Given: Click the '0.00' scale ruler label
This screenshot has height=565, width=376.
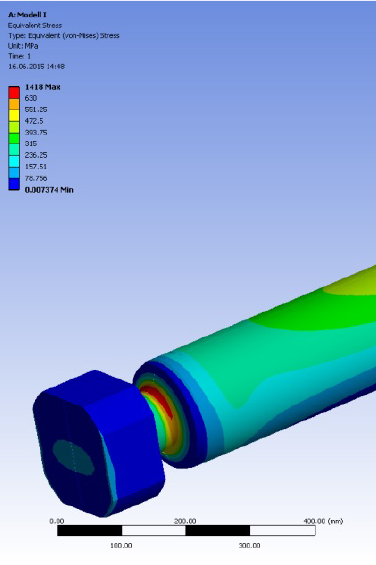Looking at the screenshot, I should tap(57, 521).
